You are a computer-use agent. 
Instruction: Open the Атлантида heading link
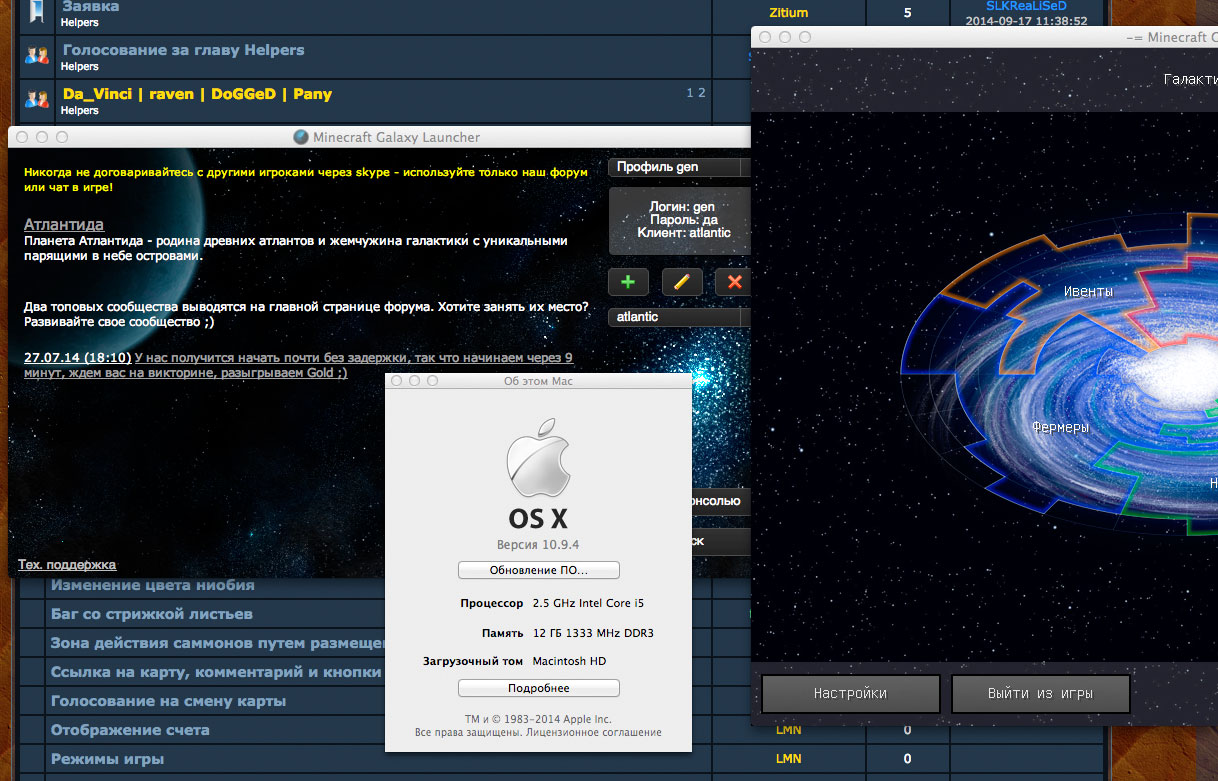(64, 225)
